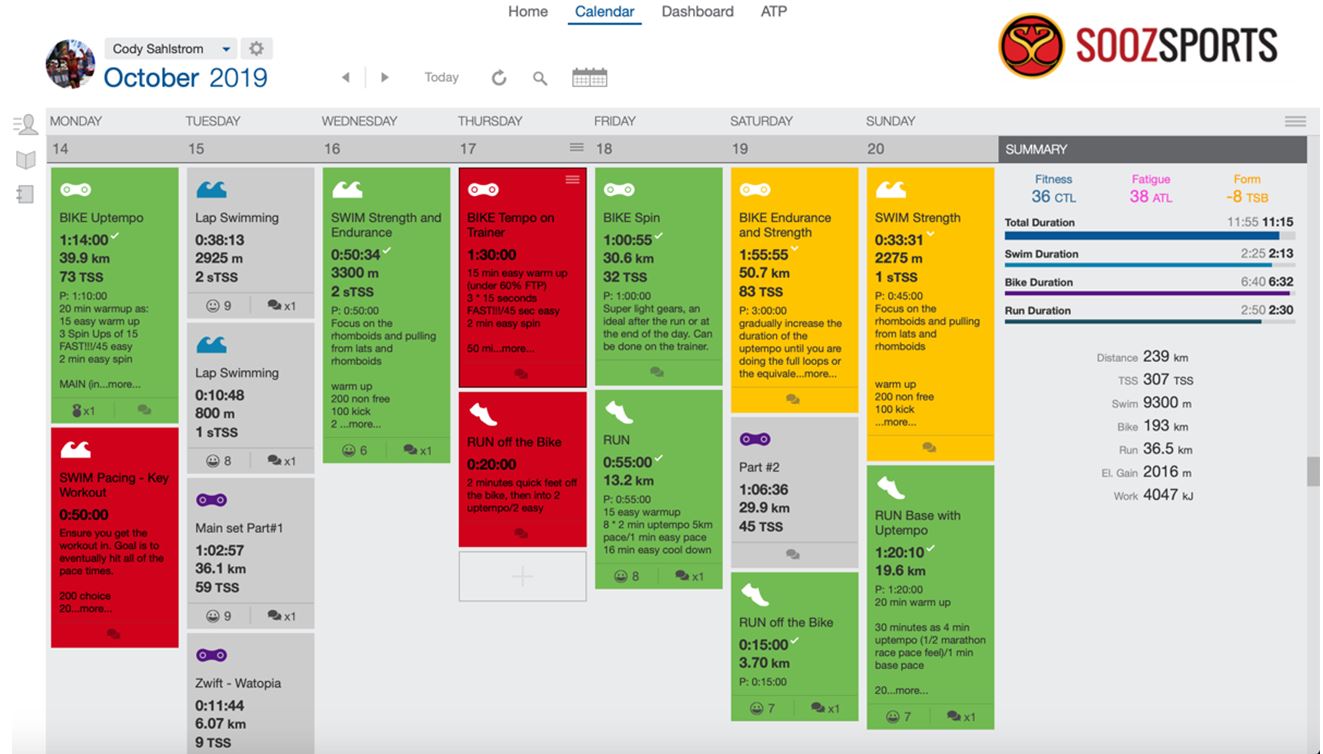Open the calendar search magnifier
Image resolution: width=1323 pixels, height=754 pixels.
[x=540, y=78]
